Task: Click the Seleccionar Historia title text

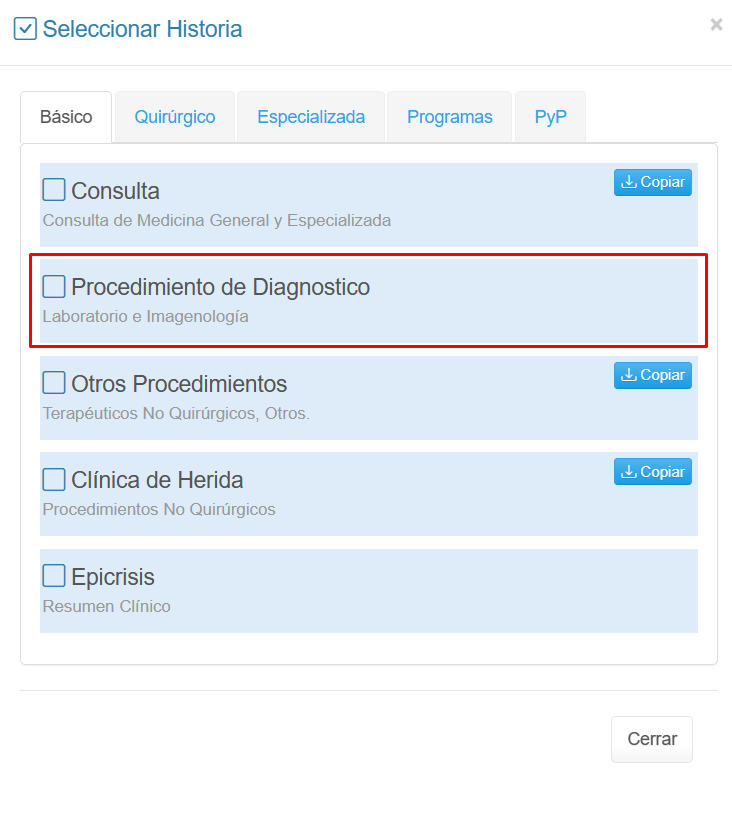Action: [142, 29]
